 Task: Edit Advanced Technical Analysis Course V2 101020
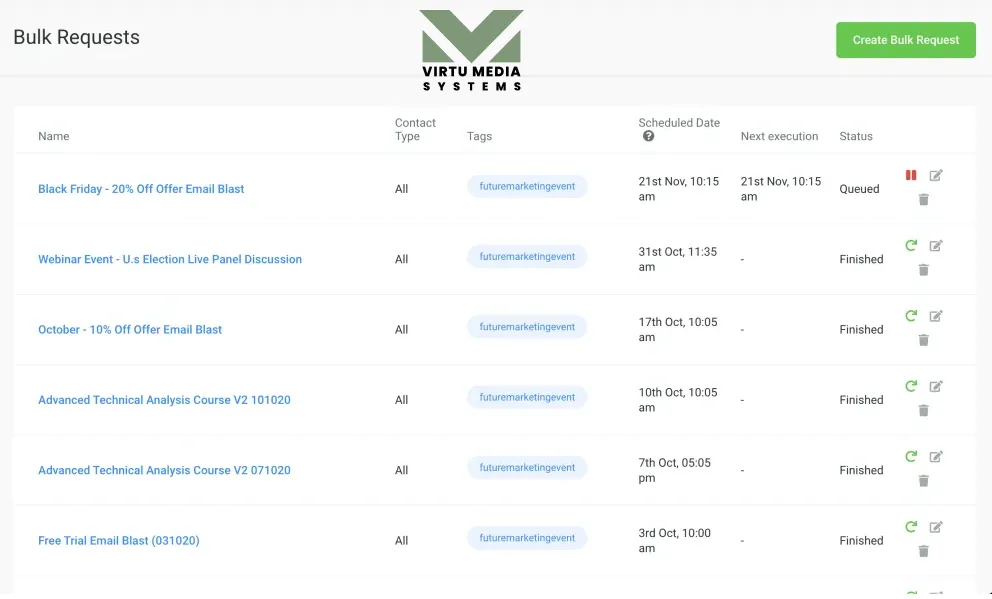click(936, 386)
